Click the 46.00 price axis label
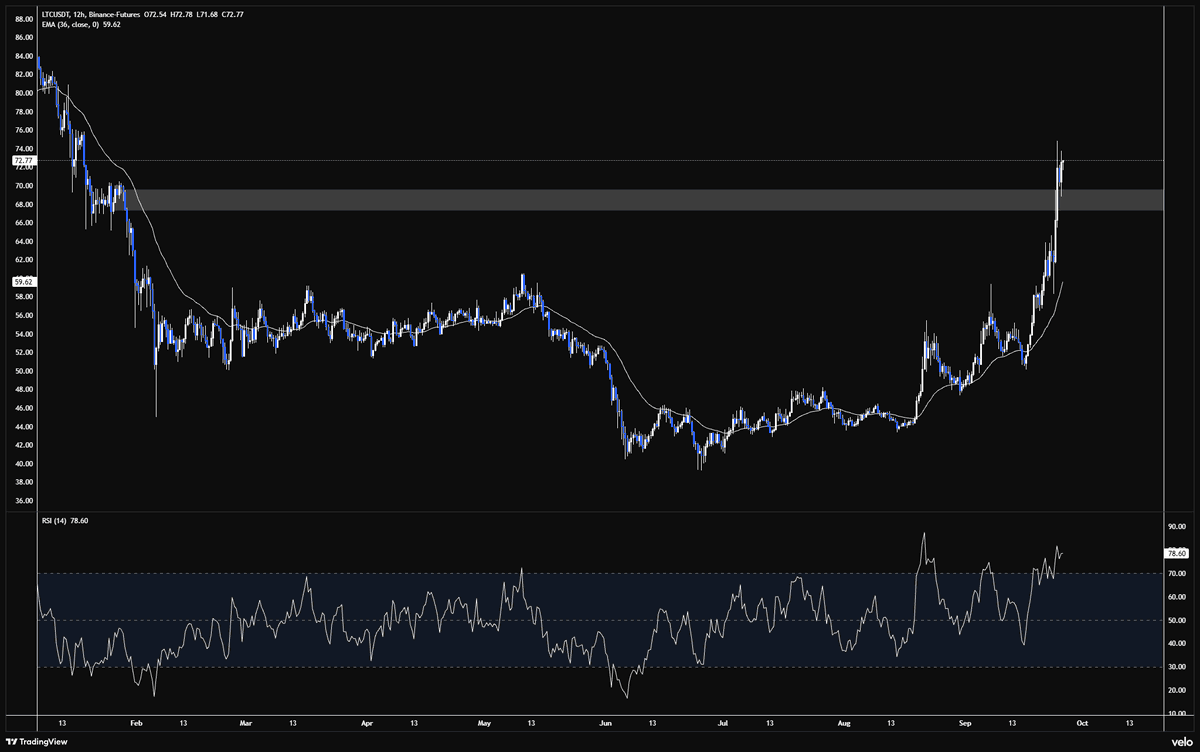 pyautogui.click(x=23, y=408)
